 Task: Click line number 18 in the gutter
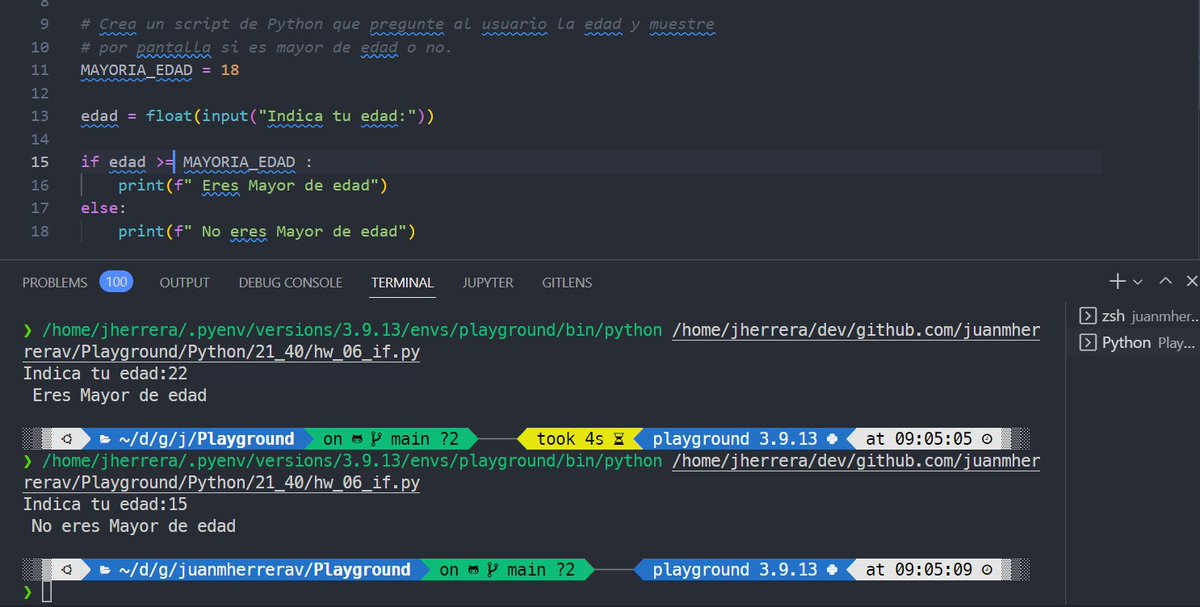pyautogui.click(x=40, y=231)
